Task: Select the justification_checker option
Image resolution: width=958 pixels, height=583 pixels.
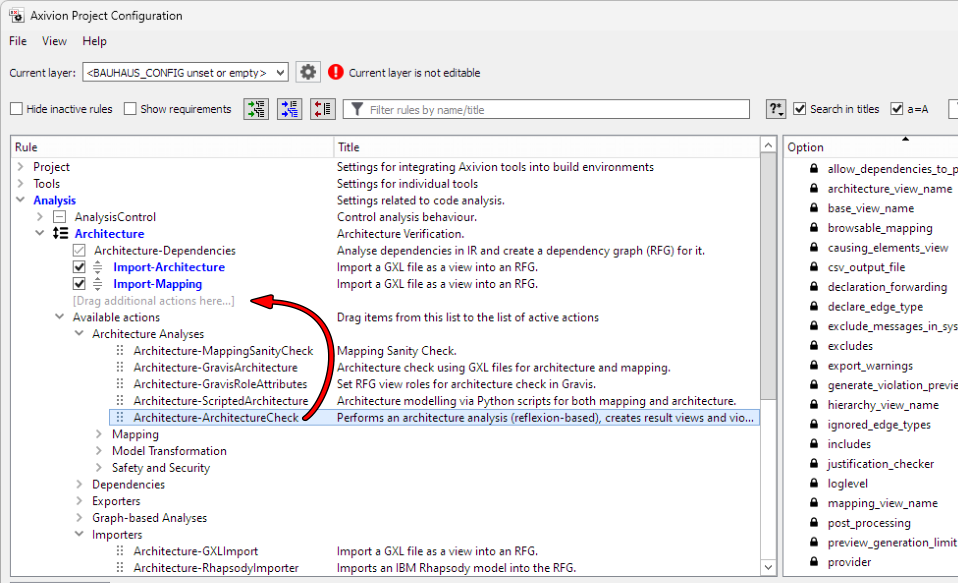Action: pyautogui.click(x=880, y=464)
